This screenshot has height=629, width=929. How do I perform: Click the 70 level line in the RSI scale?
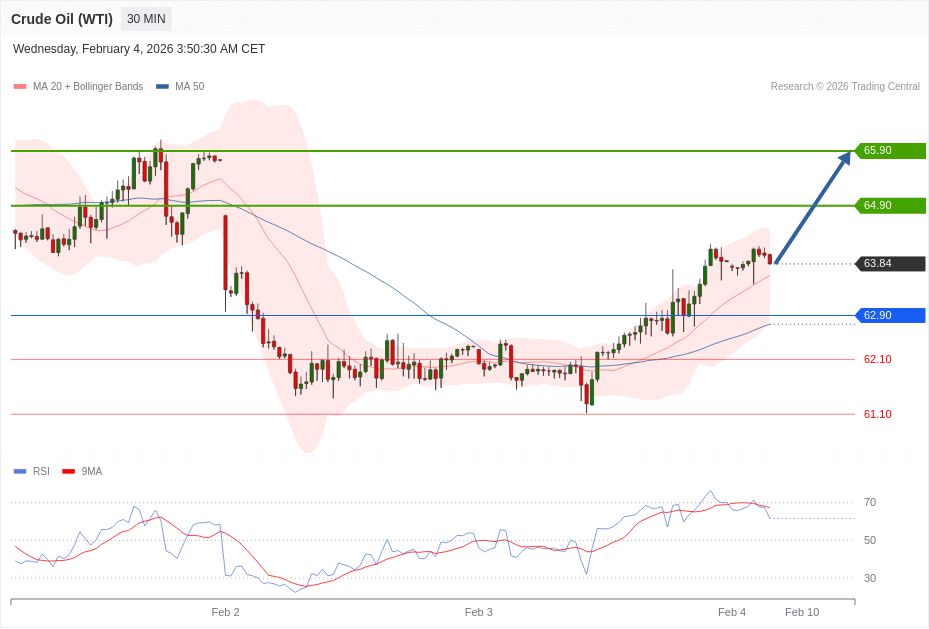(871, 502)
